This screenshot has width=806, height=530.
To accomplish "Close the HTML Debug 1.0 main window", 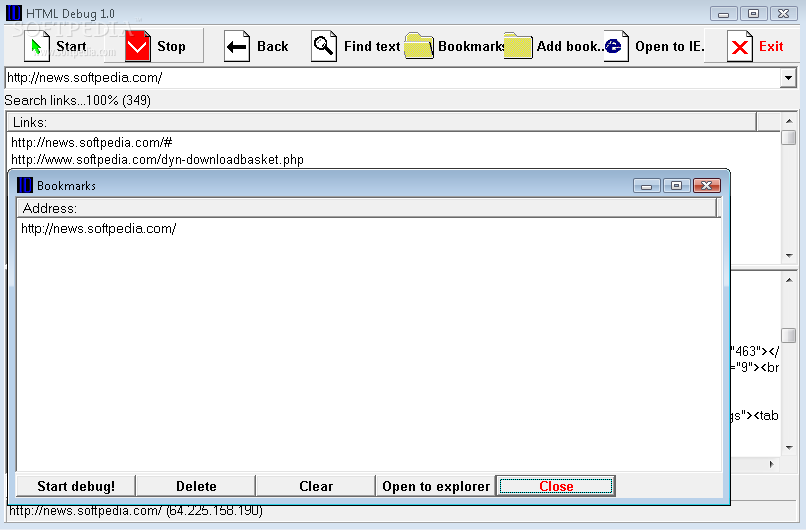I will pyautogui.click(x=783, y=13).
